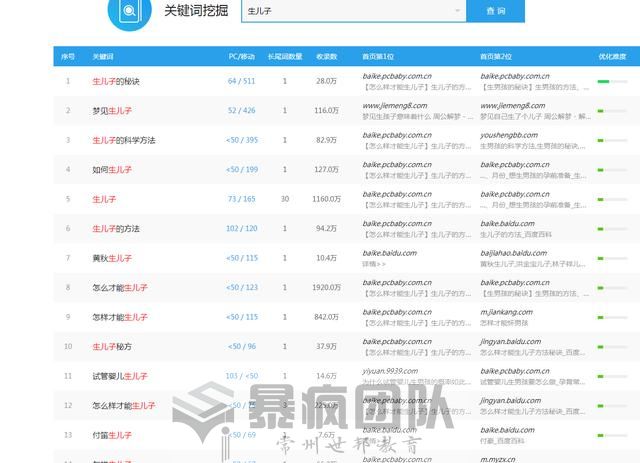This screenshot has width=640, height=463.
Task: Click PC/mobile index 103 / <50
Action: [x=242, y=376]
